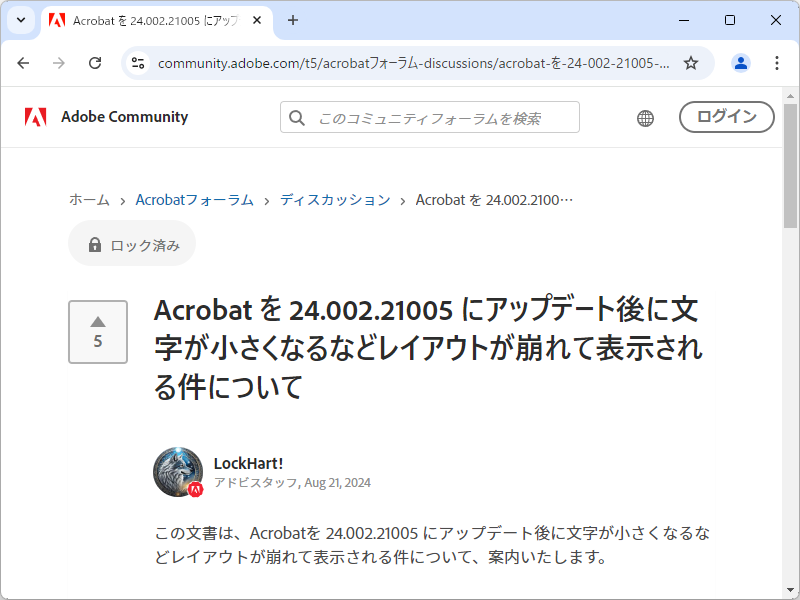Screen dimensions: 800x600
Task: Upvote the post using the arrow icon
Action: (x=97, y=321)
